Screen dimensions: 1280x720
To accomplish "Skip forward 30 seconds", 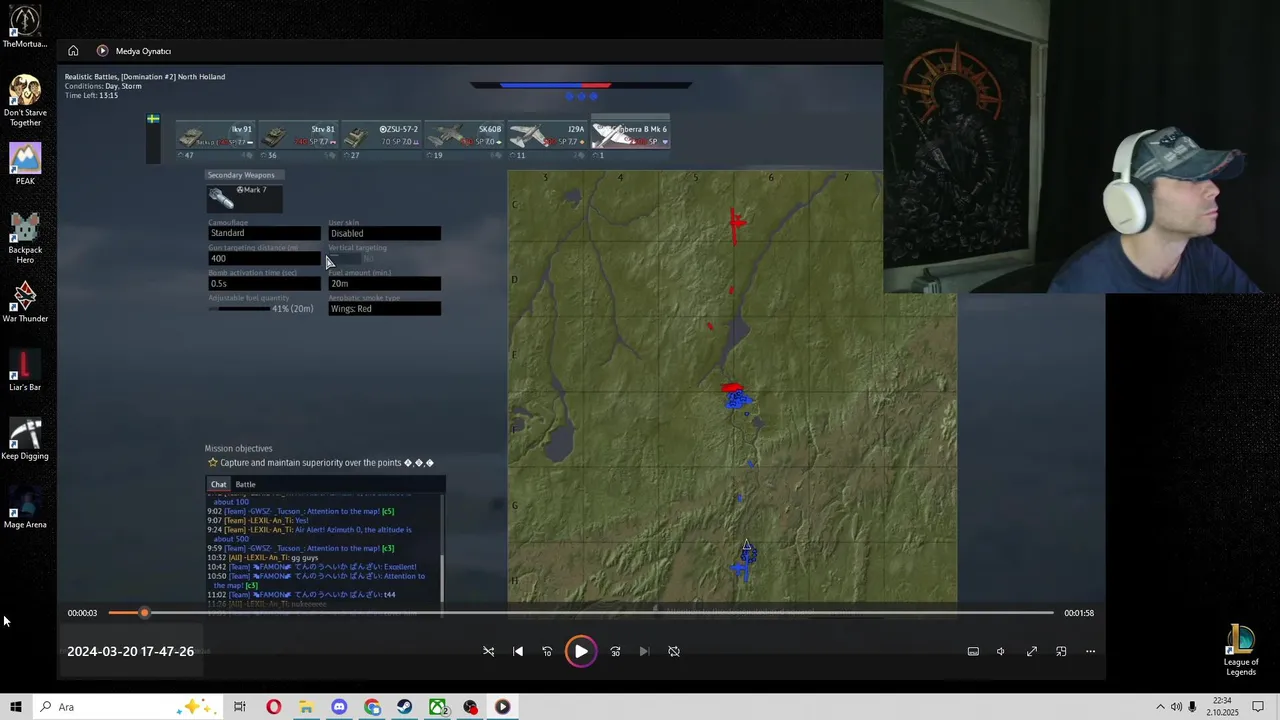I will pyautogui.click(x=615, y=651).
